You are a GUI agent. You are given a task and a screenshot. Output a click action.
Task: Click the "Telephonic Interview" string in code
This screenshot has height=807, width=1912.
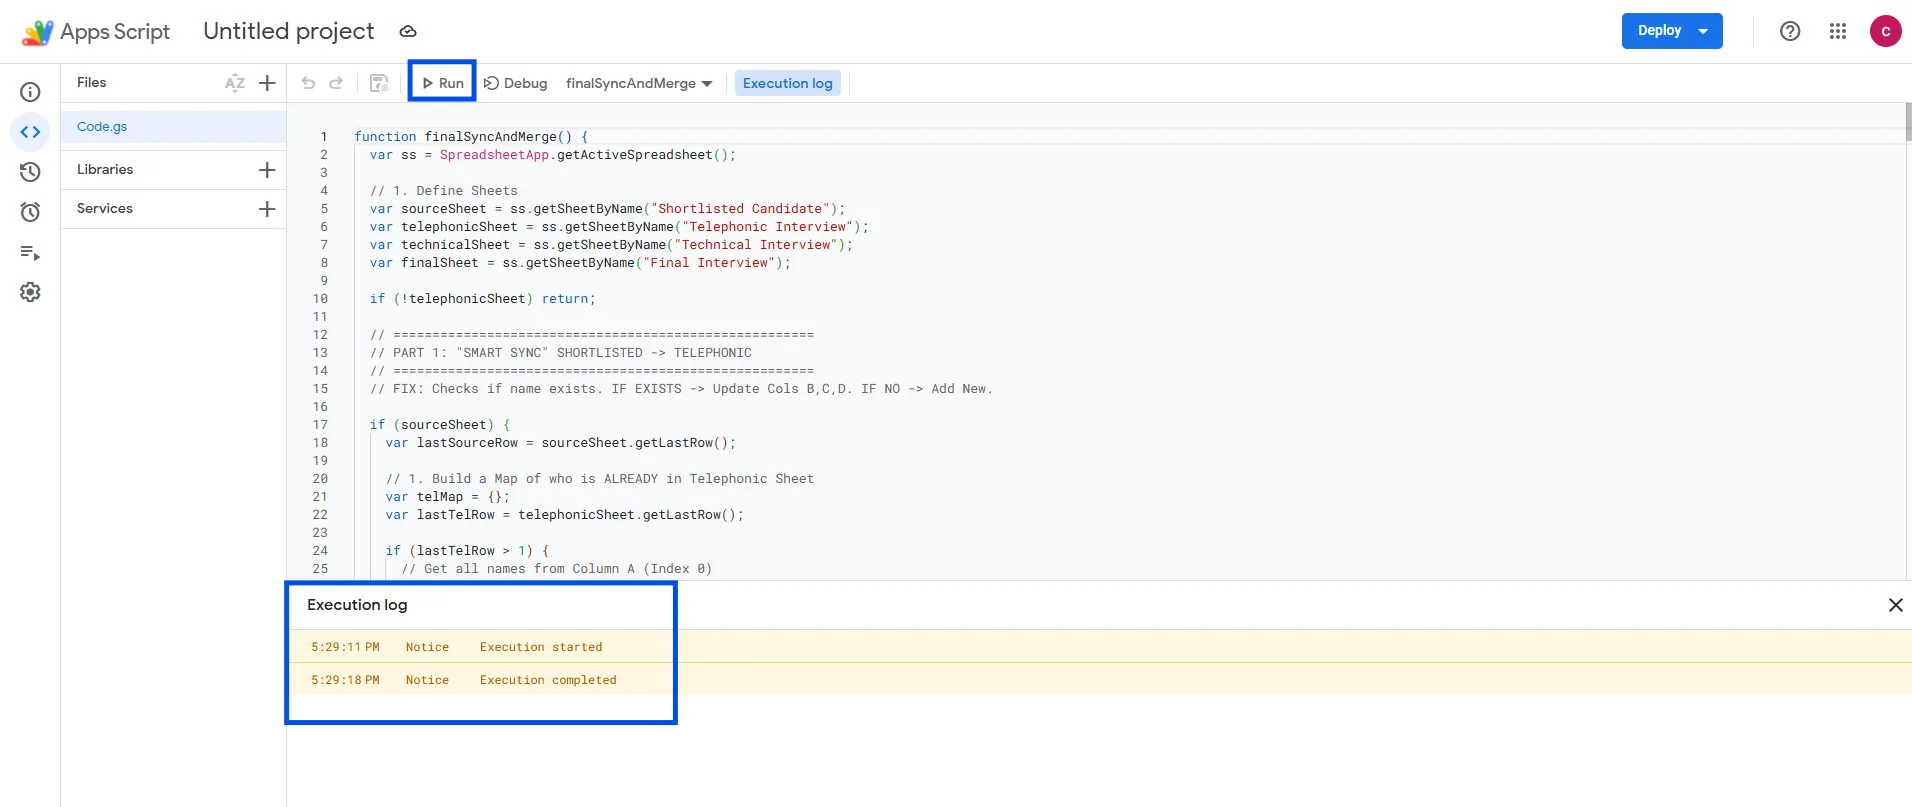coord(768,227)
